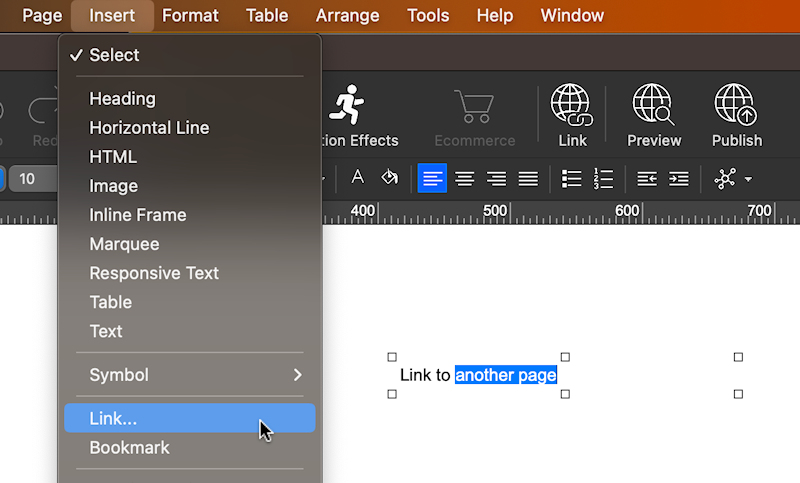Choose Link... from the Insert menu
Viewport: 800px width, 483px height.
pos(190,419)
